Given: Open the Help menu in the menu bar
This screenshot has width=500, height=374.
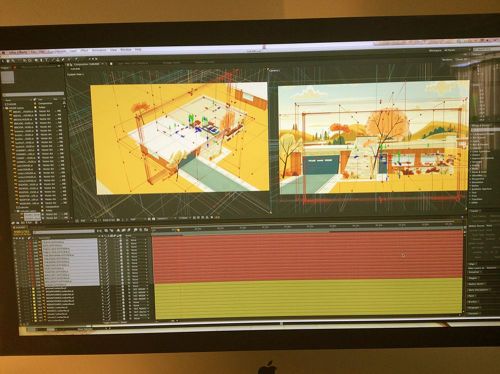Looking at the screenshot, I should pos(138,50).
